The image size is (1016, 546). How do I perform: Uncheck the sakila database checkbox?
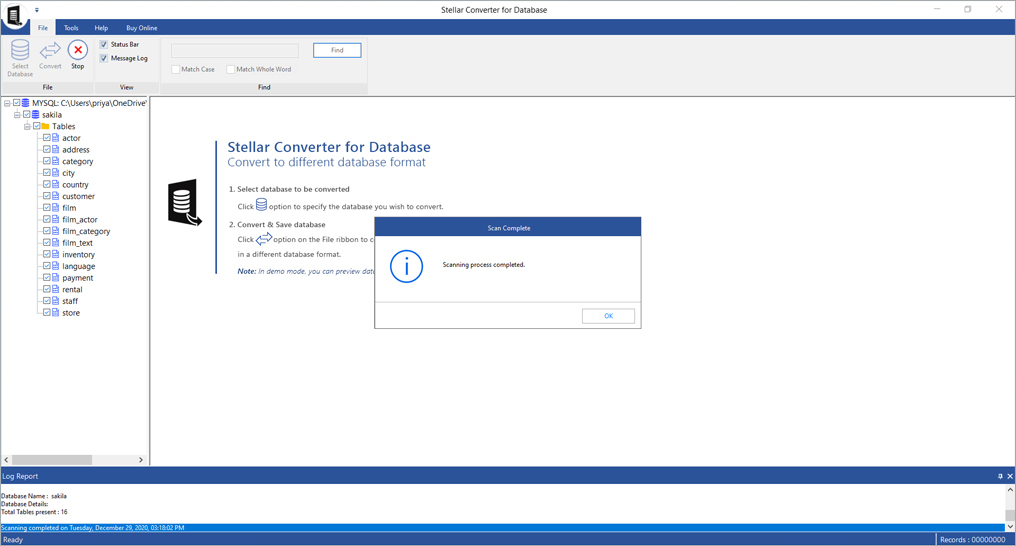(27, 115)
